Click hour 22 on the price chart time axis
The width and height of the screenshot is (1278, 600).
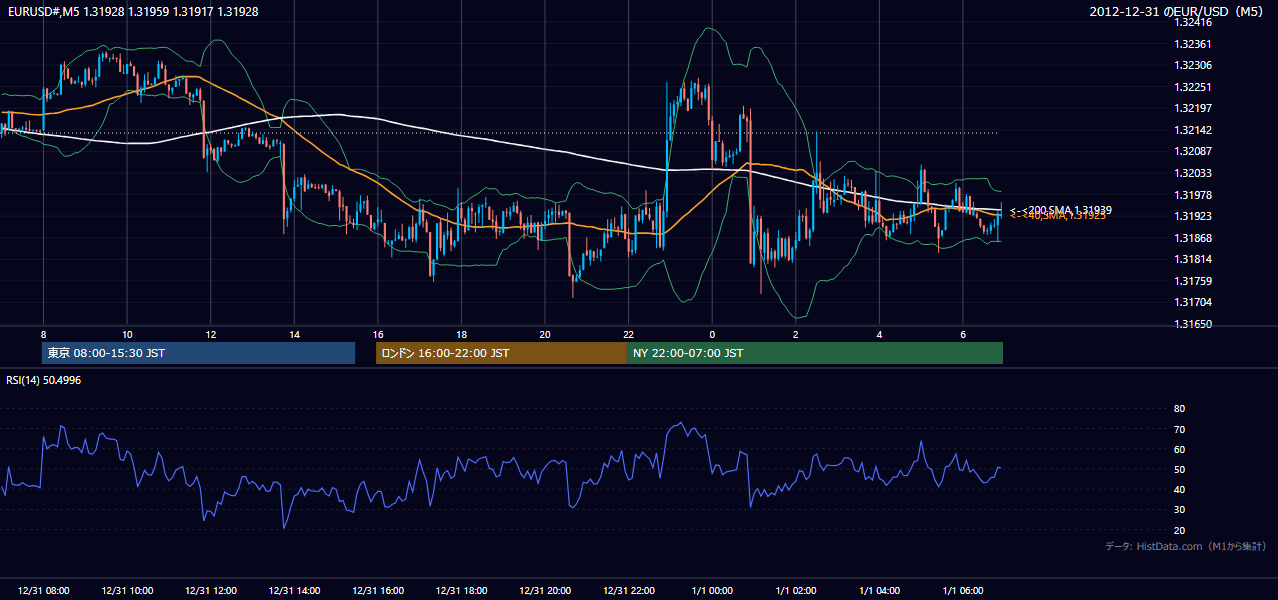629,335
